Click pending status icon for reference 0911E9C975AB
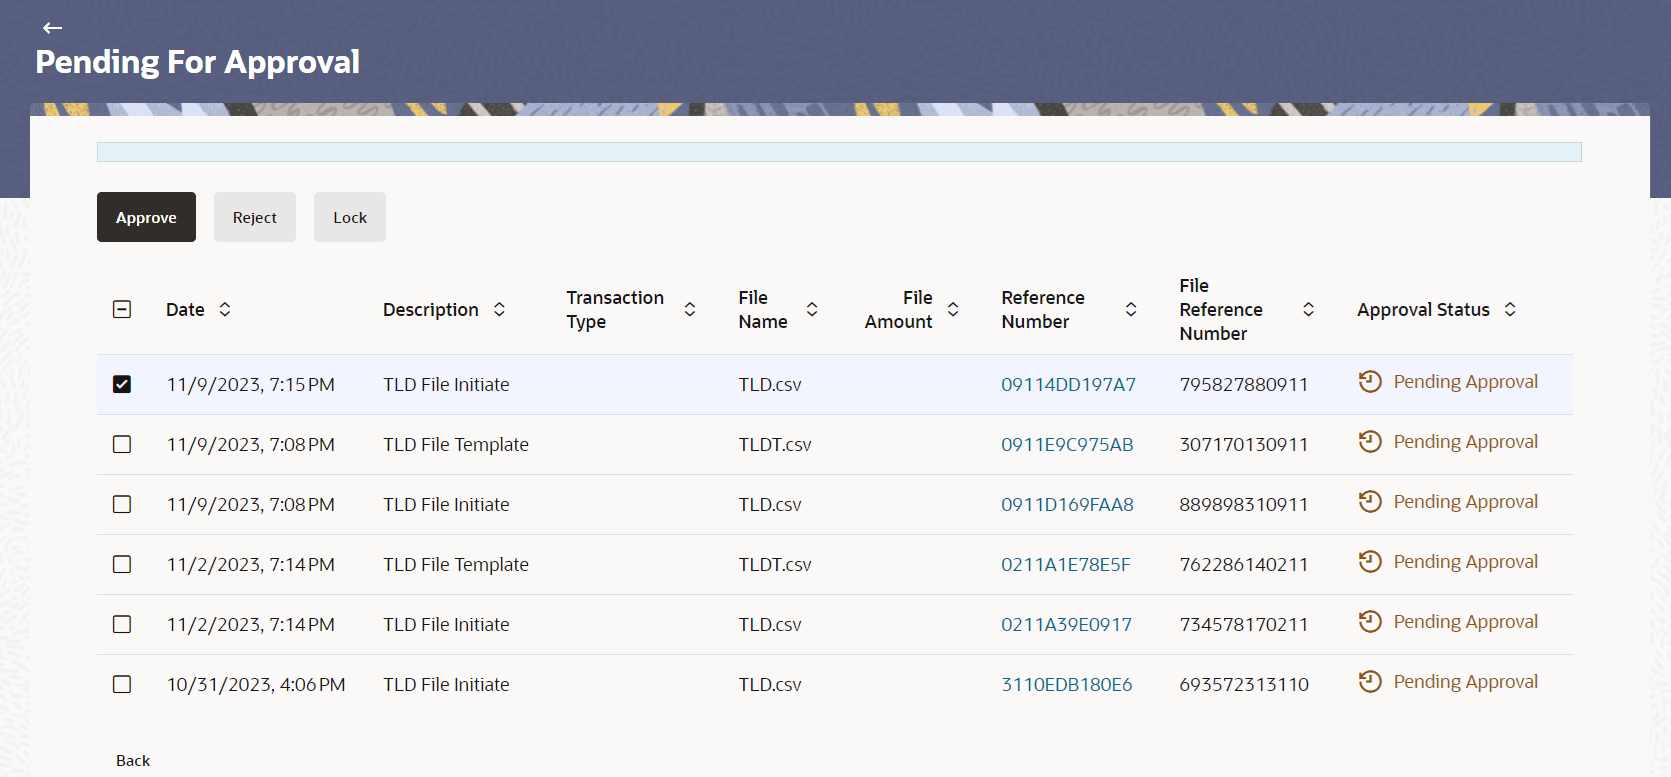1671x777 pixels. coord(1370,442)
